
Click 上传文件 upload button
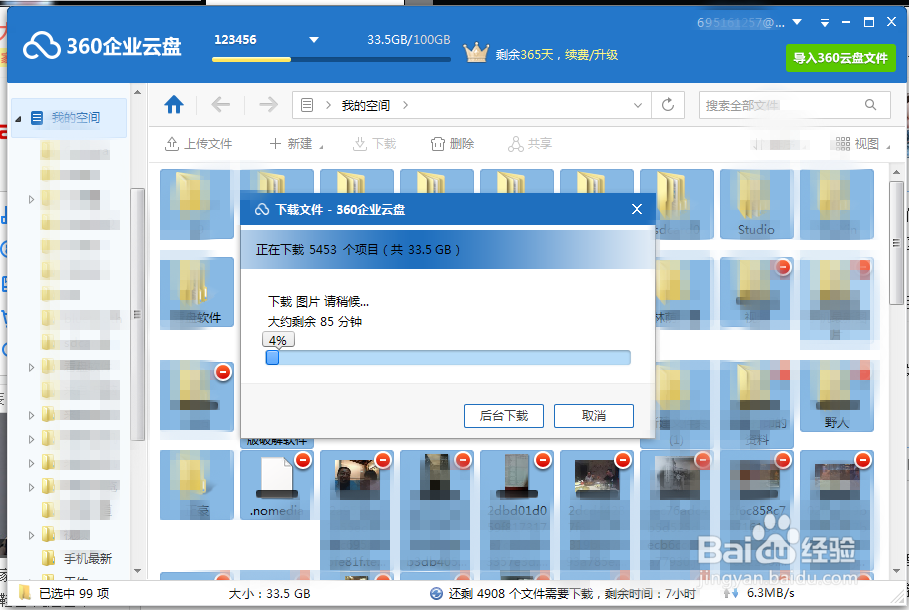point(199,144)
